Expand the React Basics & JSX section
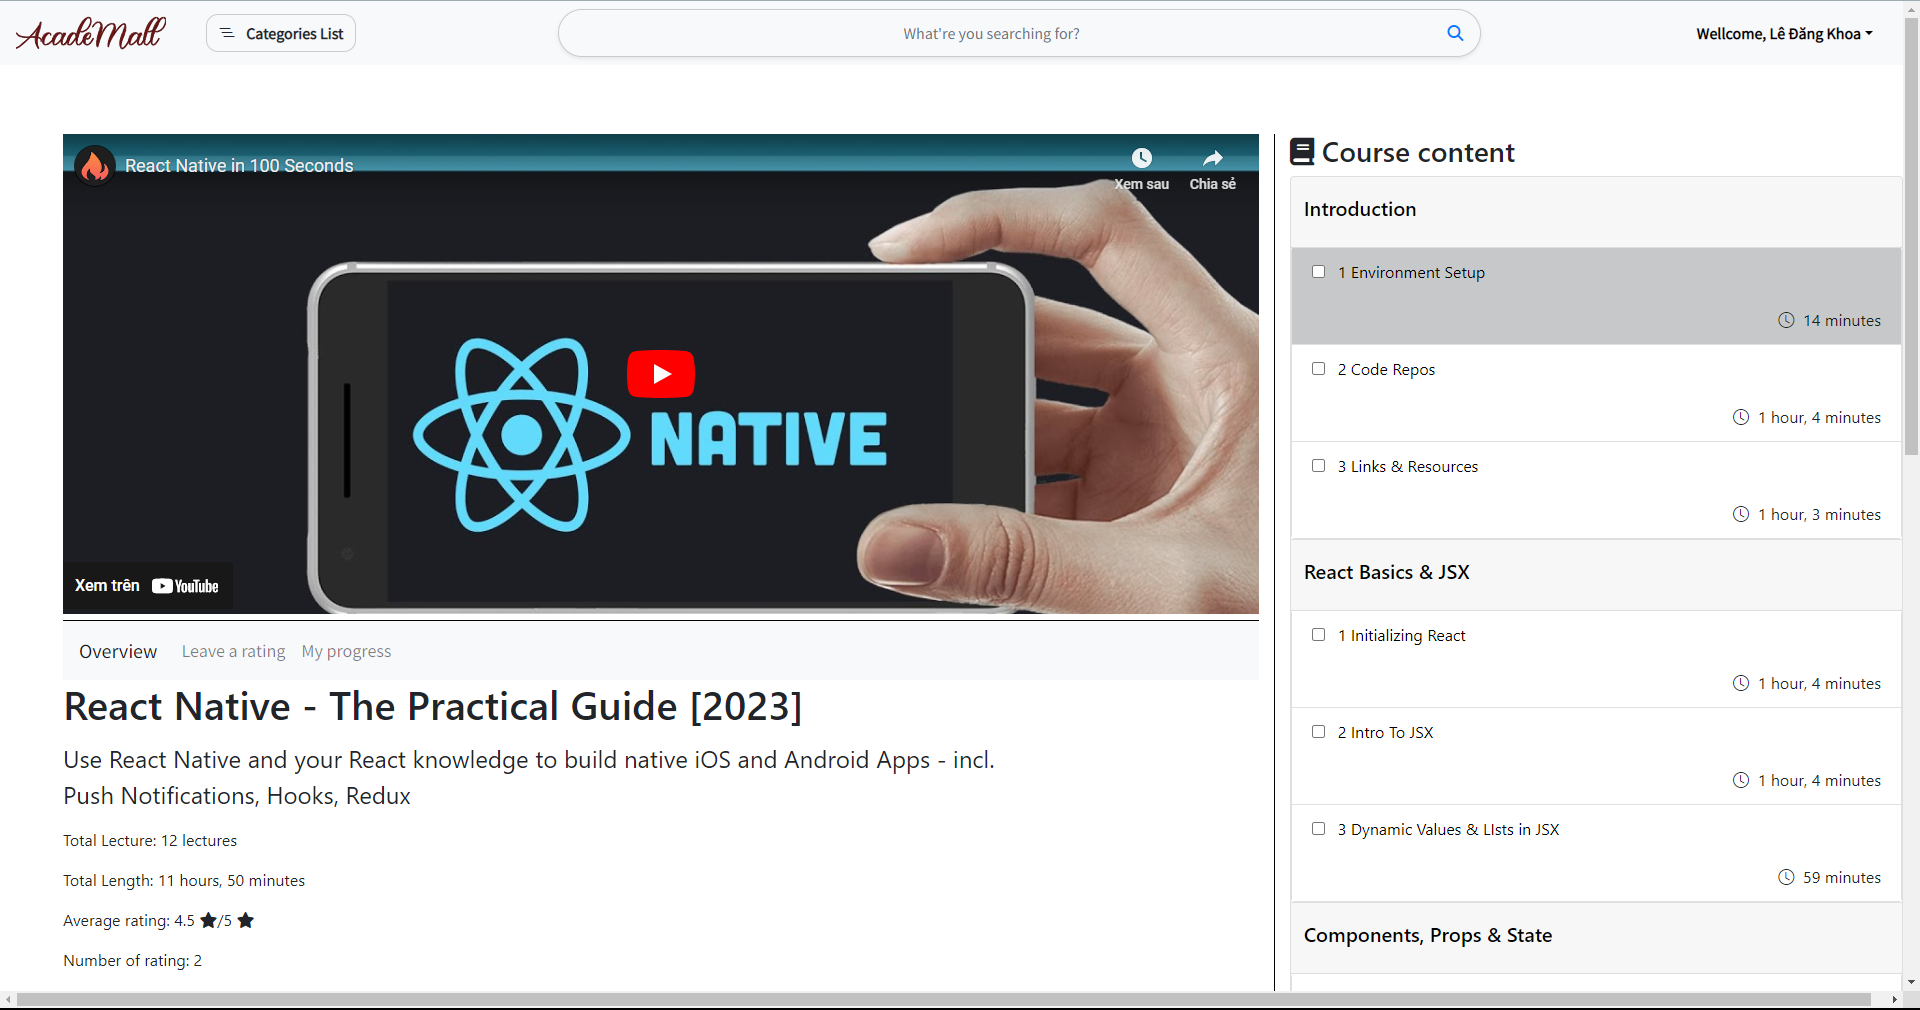The width and height of the screenshot is (1920, 1010). click(x=1386, y=572)
